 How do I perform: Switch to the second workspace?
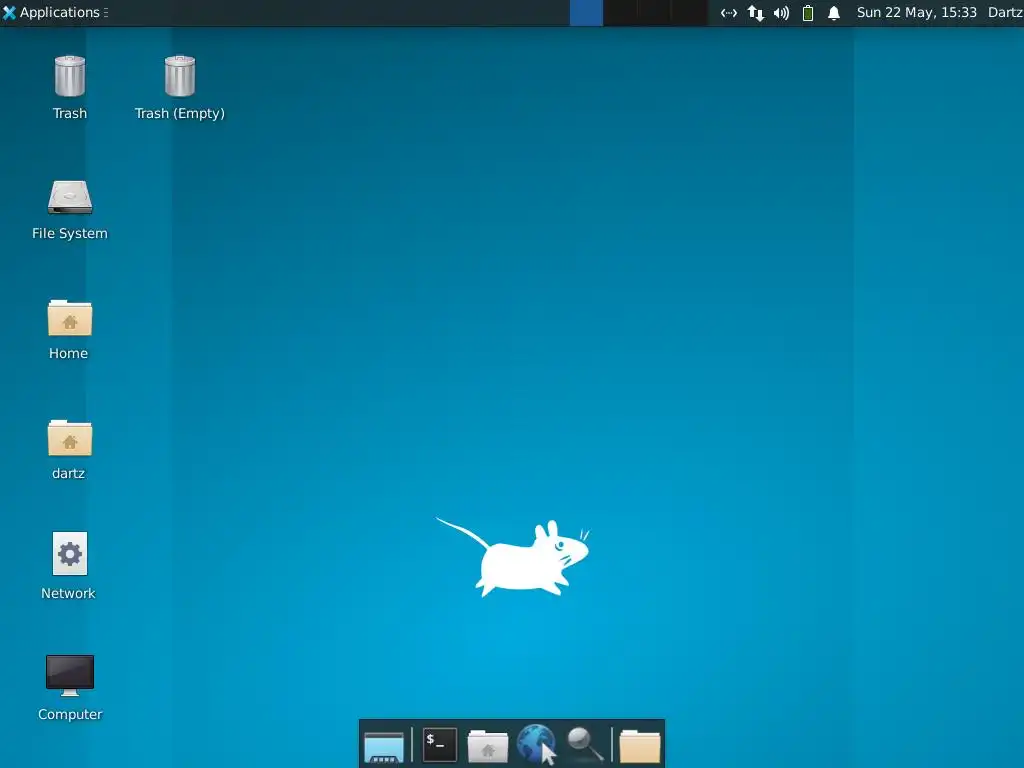620,13
